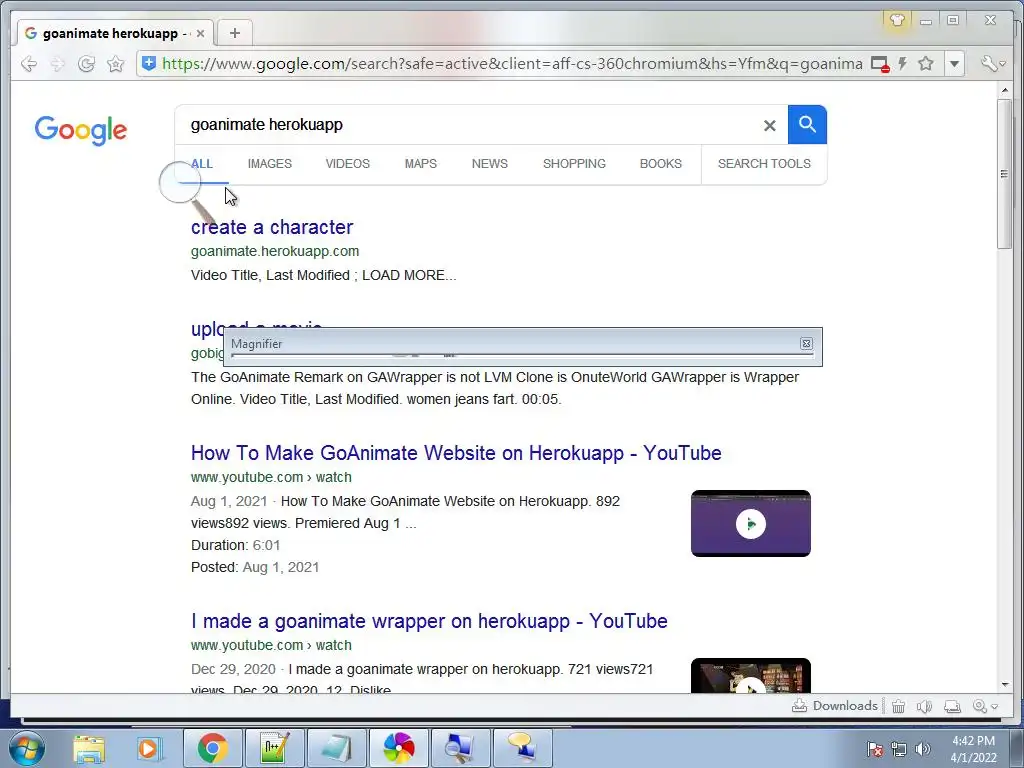
Task: Click the 'www.youtube.com › watch' URL under How To Make
Action: point(271,477)
